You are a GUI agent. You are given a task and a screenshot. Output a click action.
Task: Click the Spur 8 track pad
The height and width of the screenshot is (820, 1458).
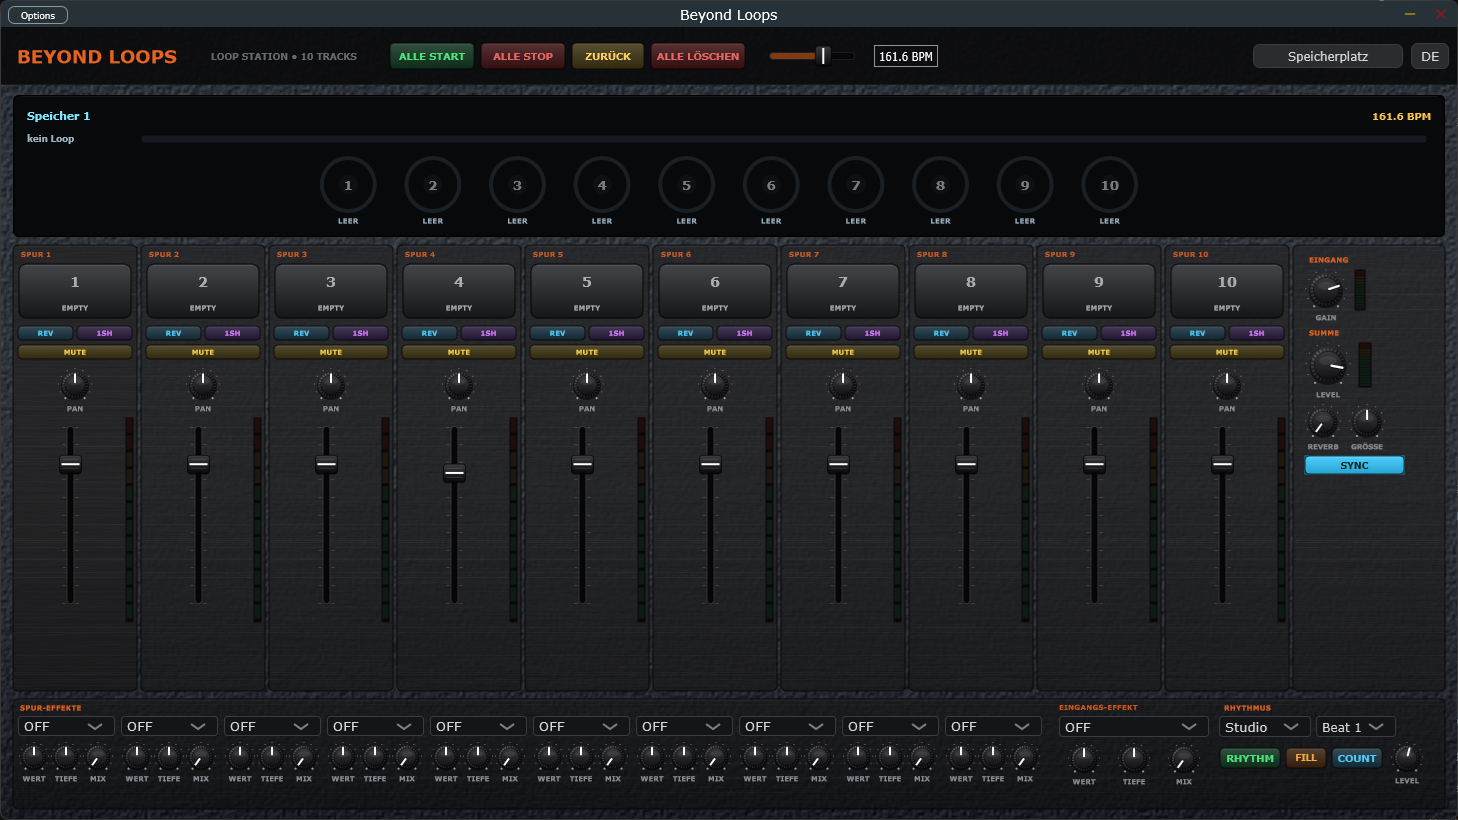coord(971,291)
